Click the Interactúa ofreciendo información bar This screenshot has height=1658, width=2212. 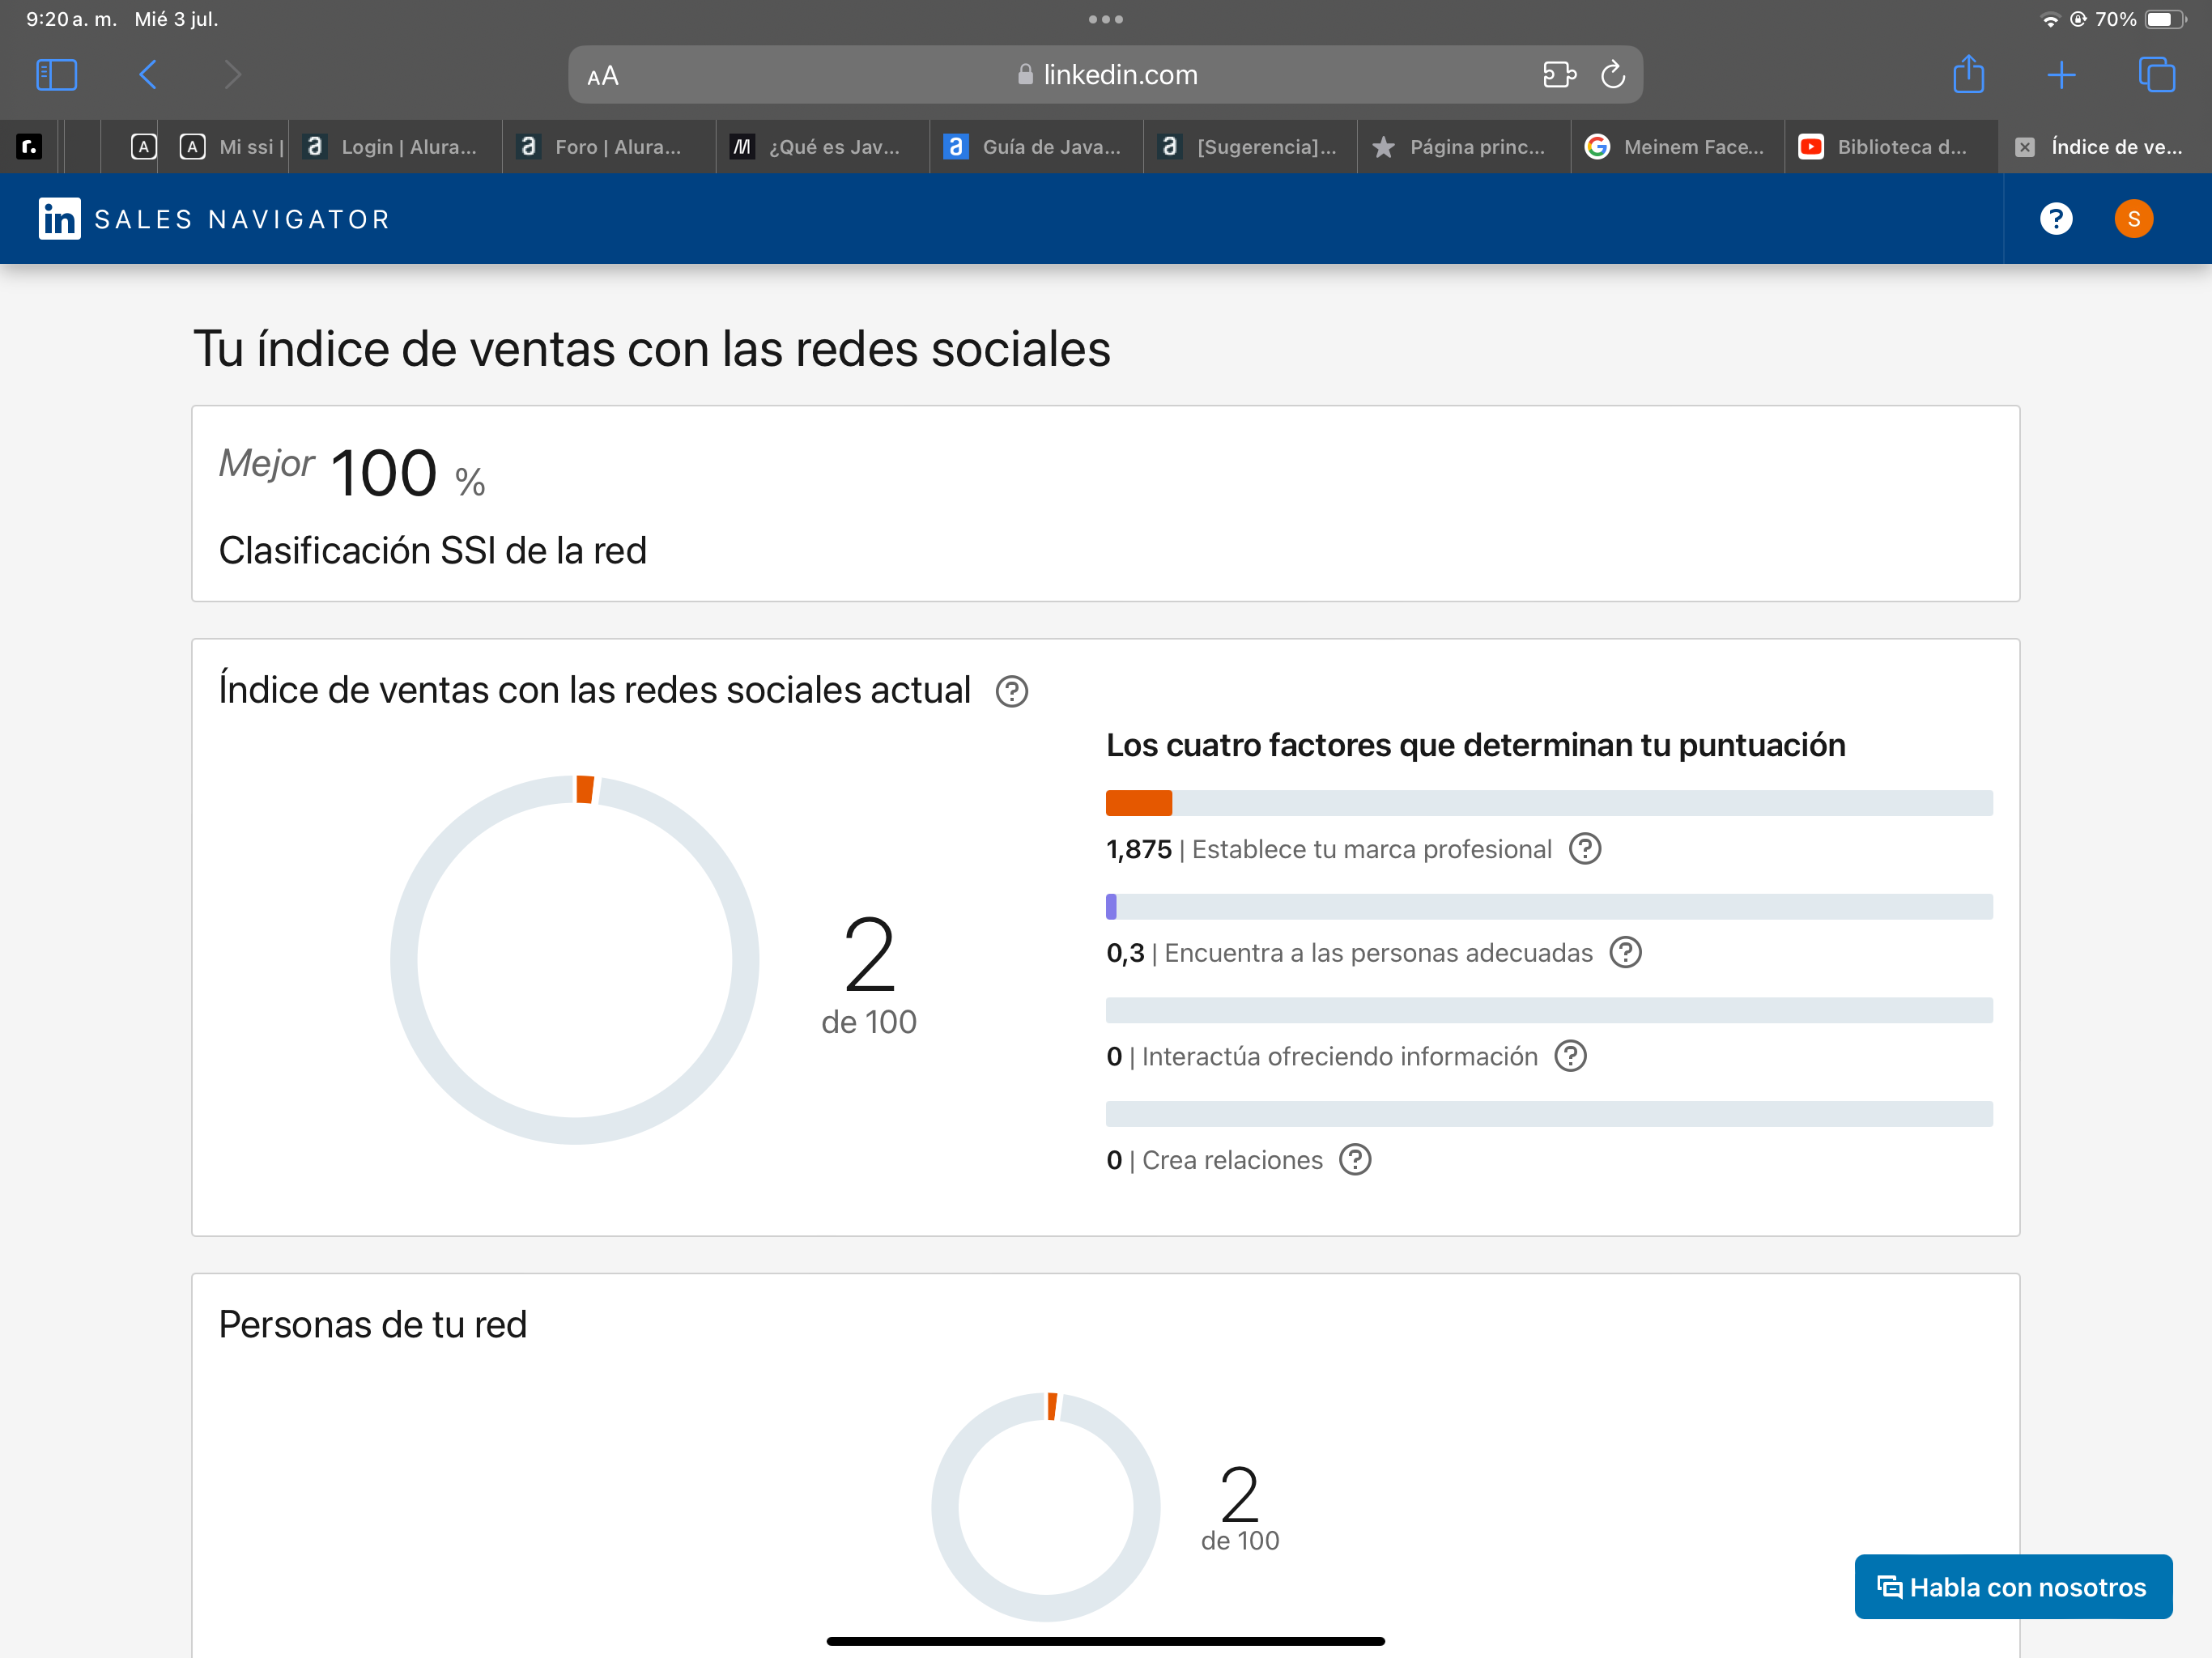1549,1010
